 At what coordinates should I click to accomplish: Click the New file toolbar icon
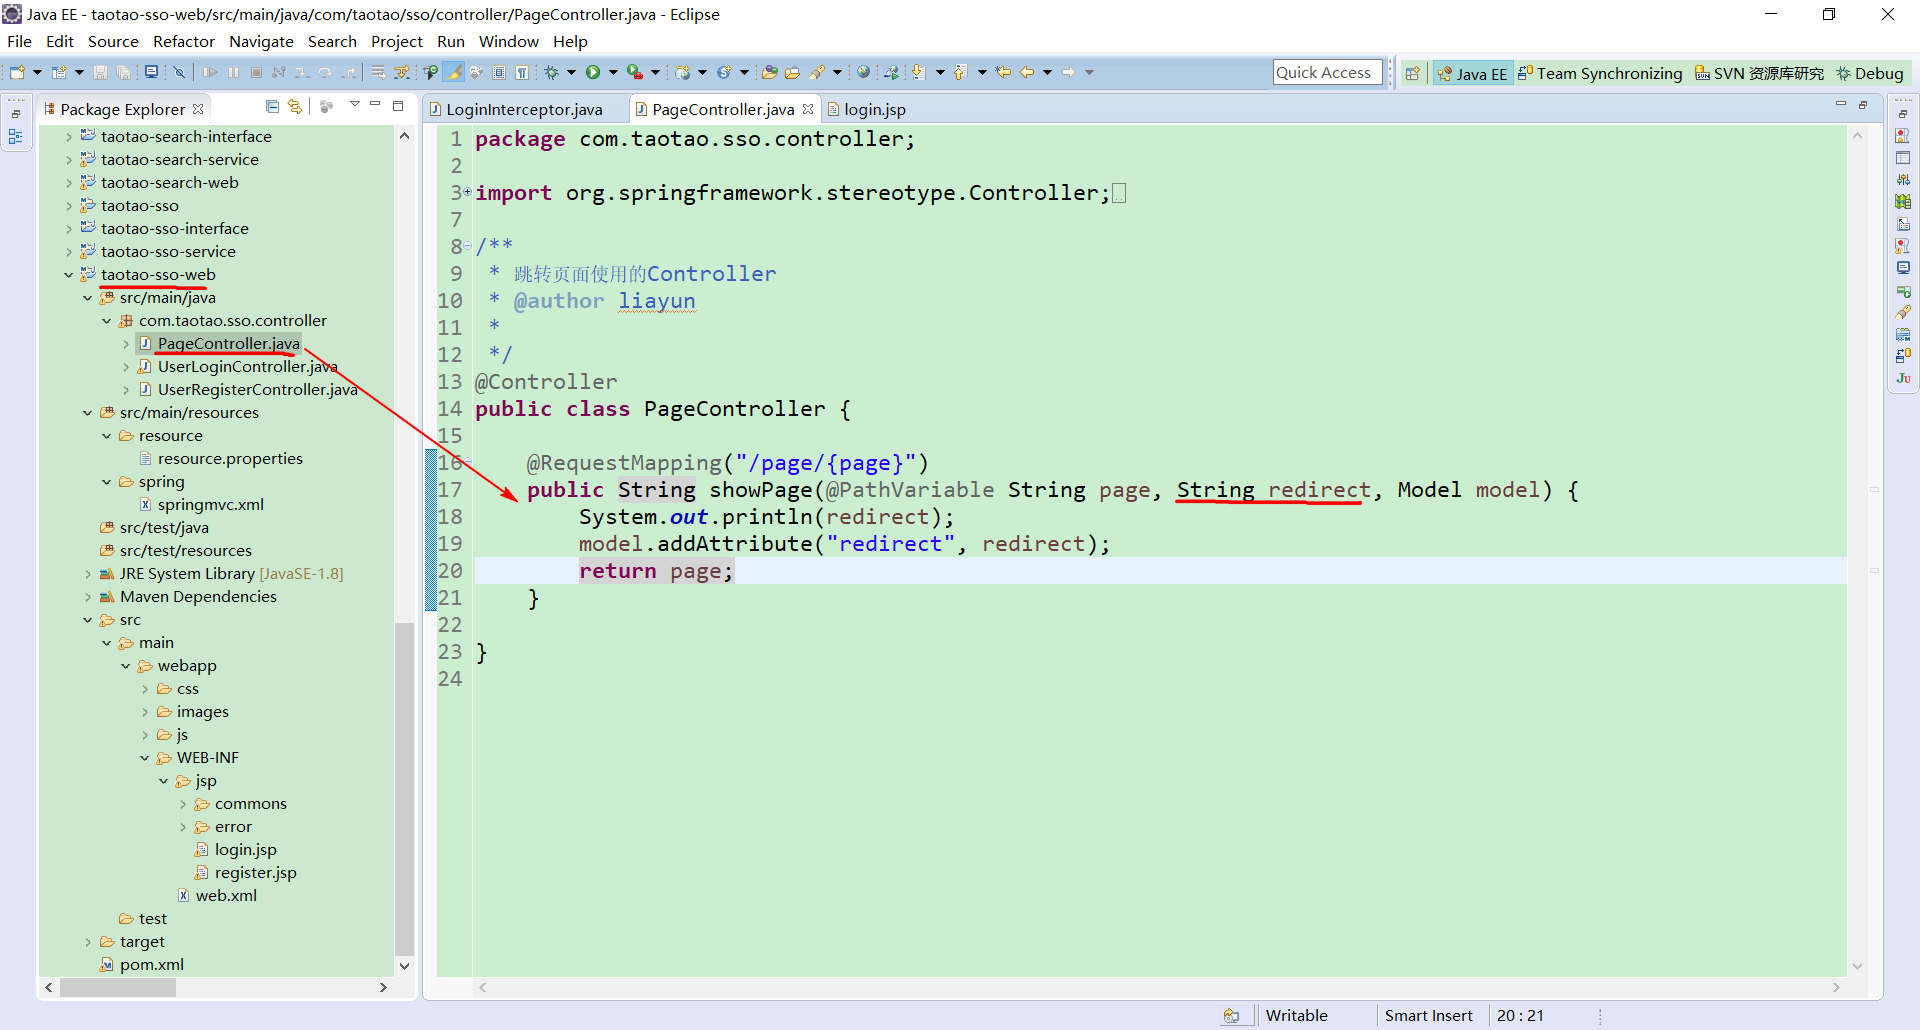(x=16, y=72)
